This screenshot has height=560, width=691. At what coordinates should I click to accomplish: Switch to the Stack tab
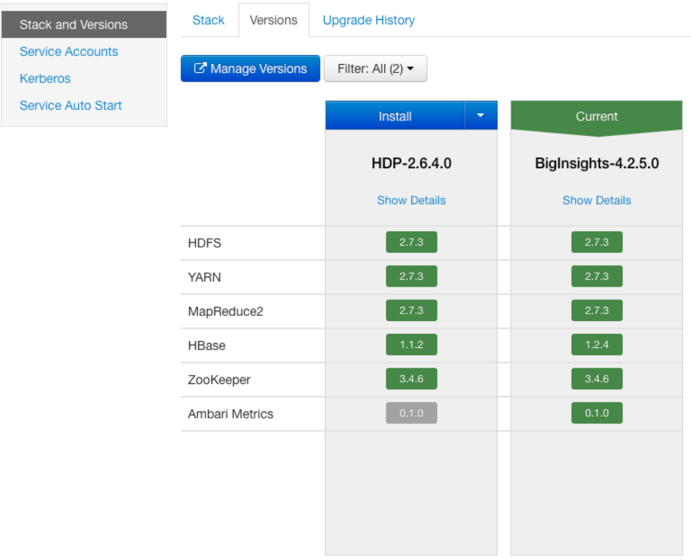click(x=208, y=20)
